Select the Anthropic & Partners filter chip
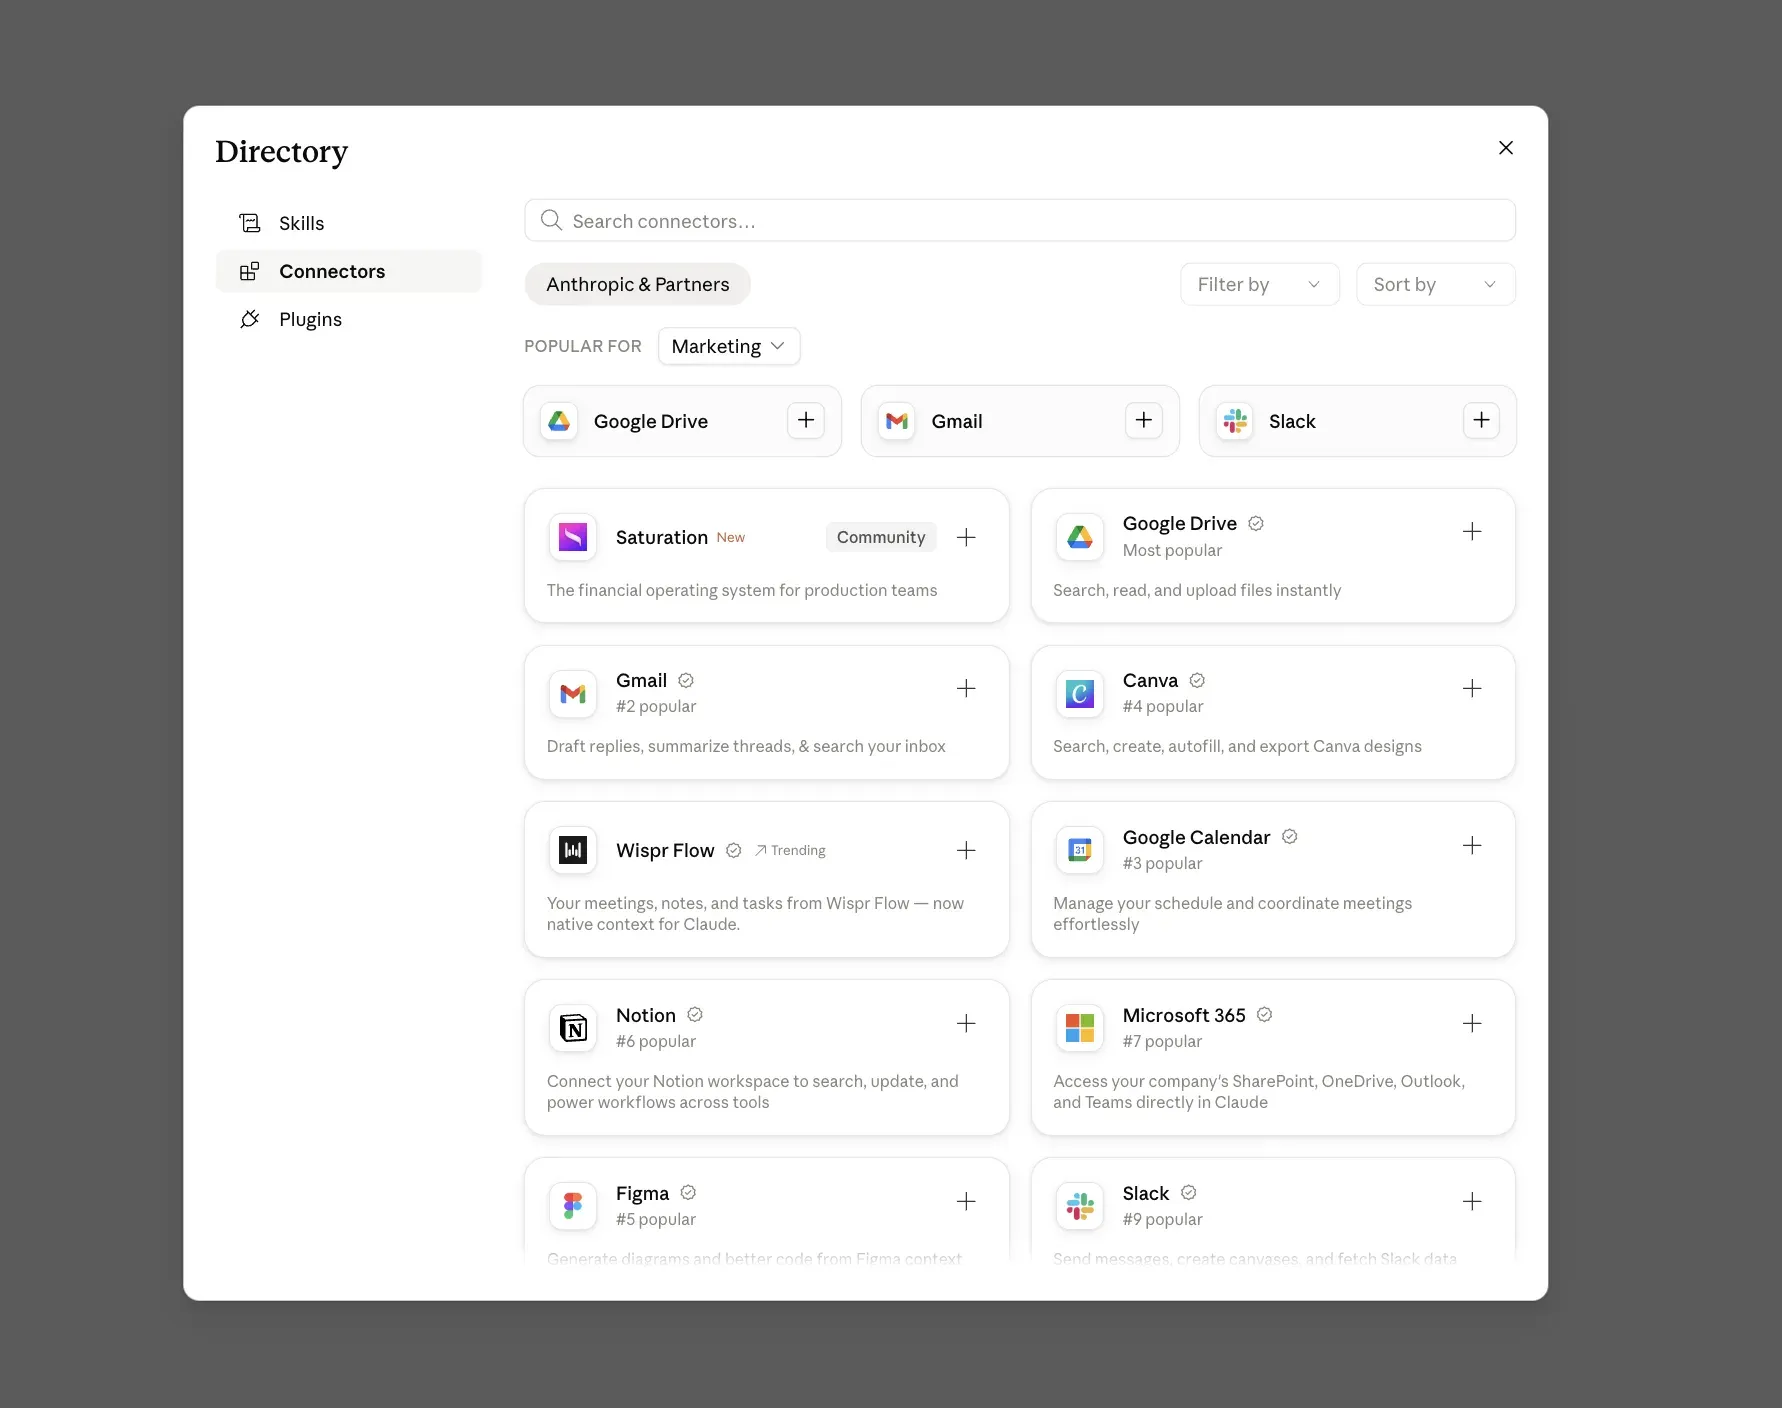 pyautogui.click(x=638, y=284)
